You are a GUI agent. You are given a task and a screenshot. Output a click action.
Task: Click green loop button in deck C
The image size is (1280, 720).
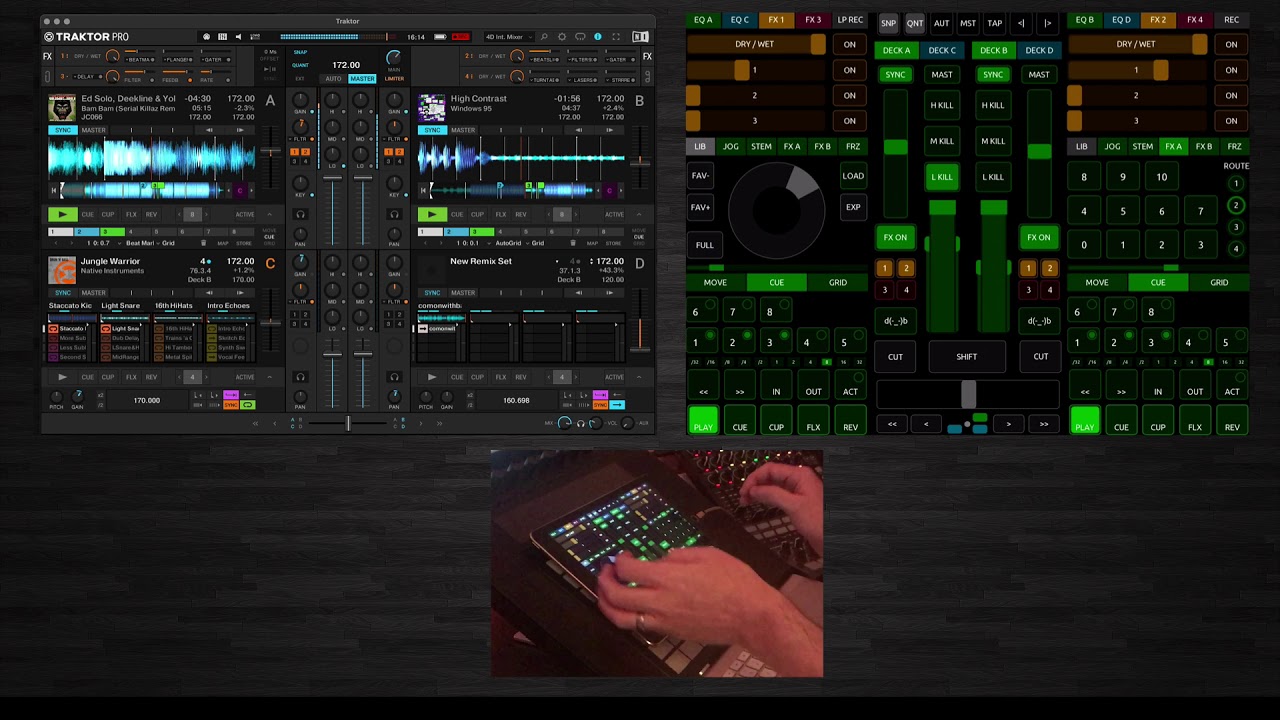(247, 404)
